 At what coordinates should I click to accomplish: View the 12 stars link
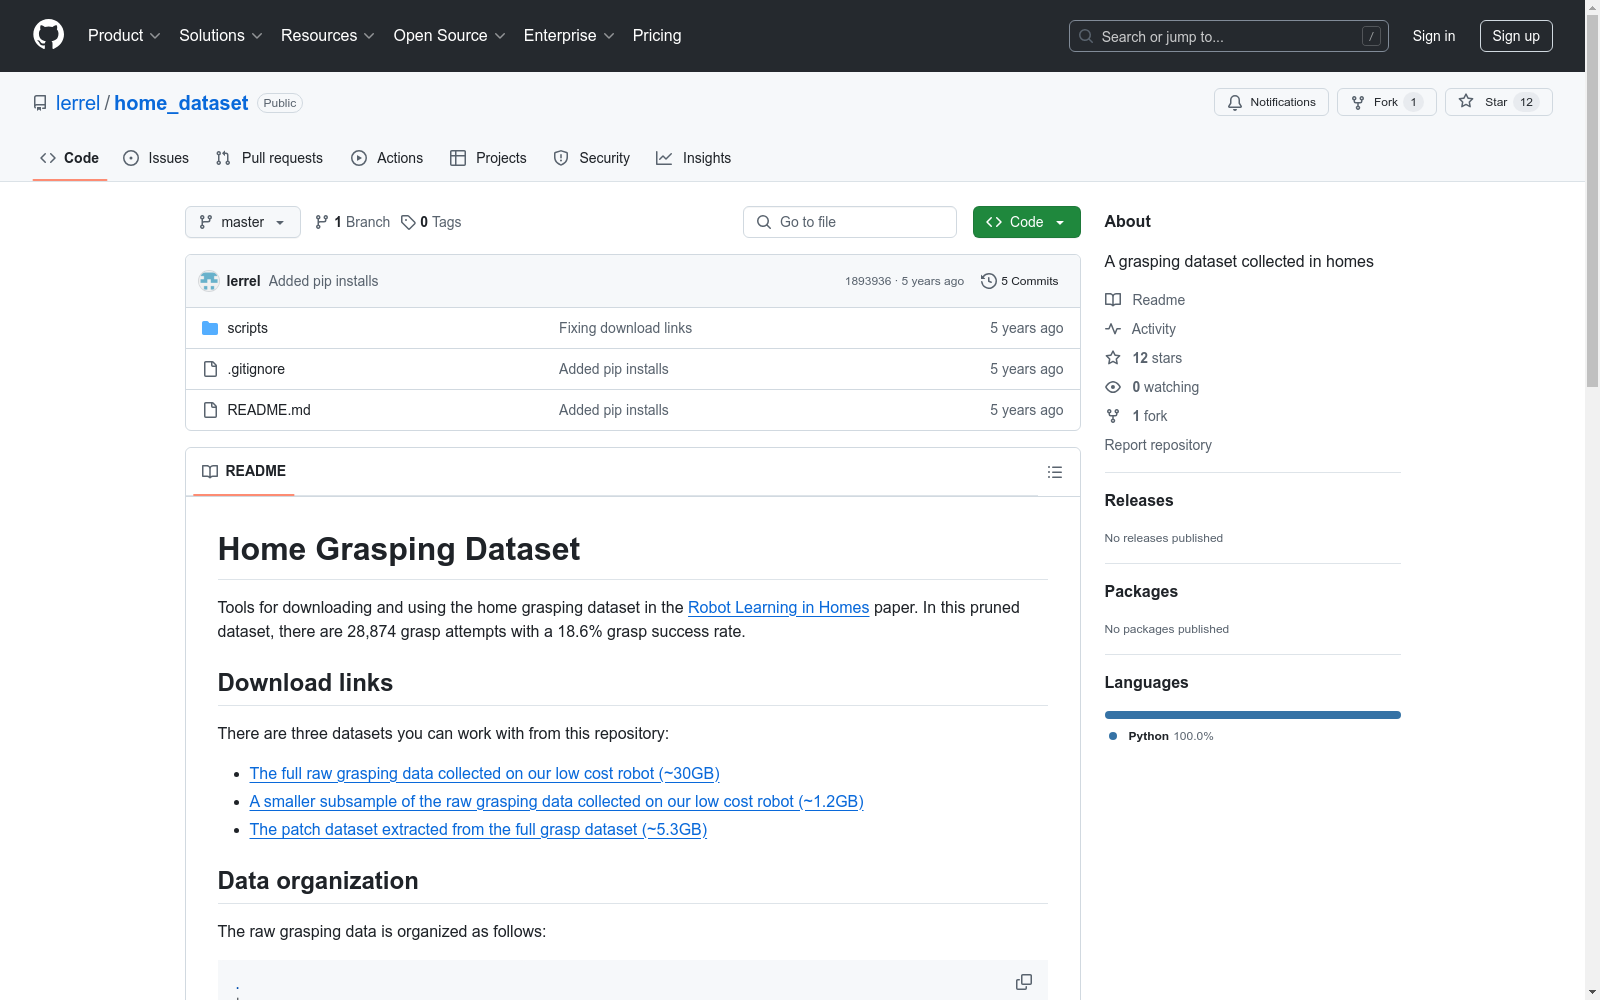[x=1144, y=358]
